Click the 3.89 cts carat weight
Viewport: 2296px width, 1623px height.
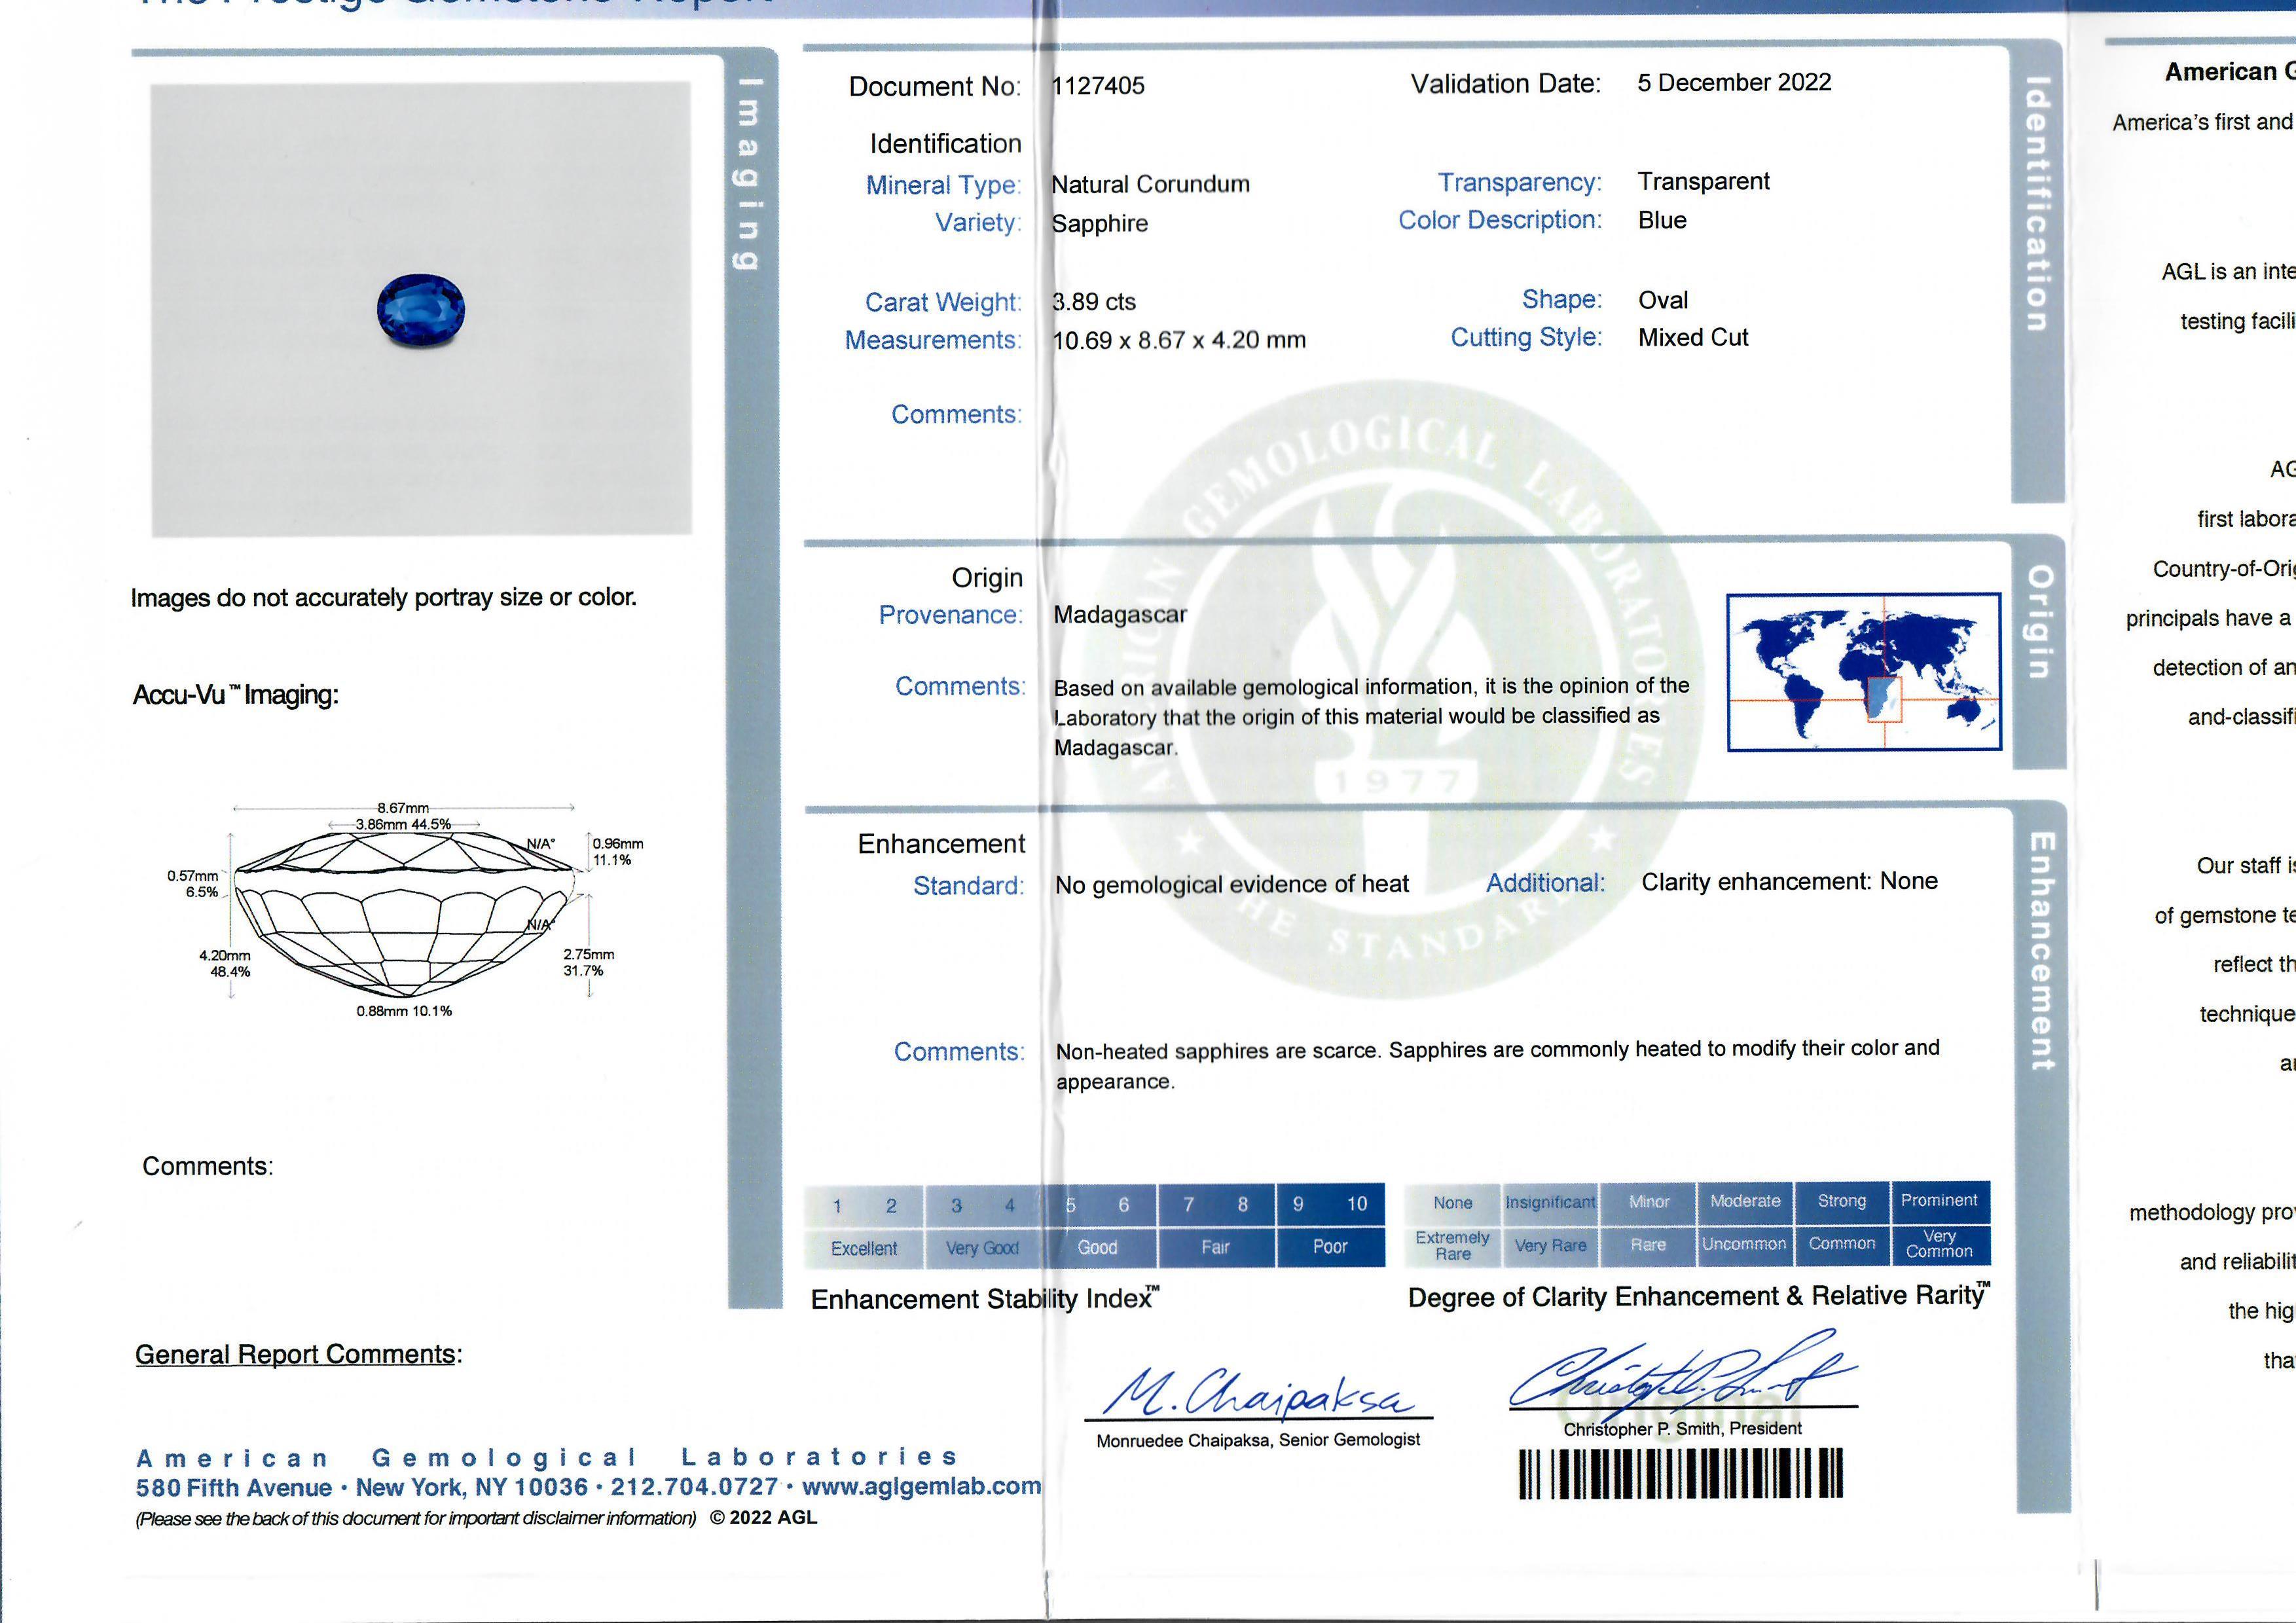click(1094, 302)
